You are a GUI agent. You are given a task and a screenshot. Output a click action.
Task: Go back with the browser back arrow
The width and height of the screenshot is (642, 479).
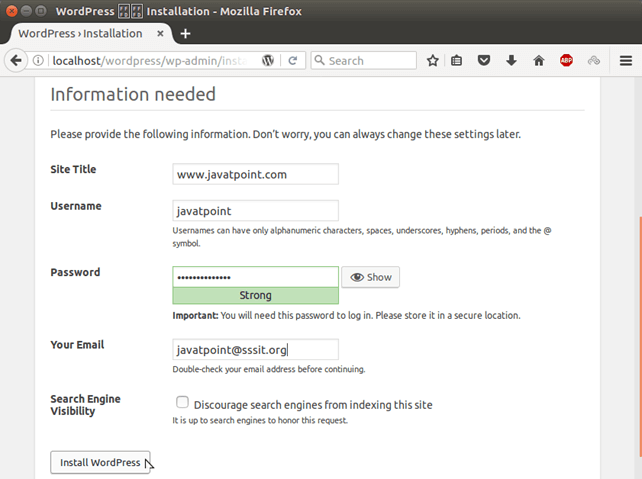tap(16, 61)
